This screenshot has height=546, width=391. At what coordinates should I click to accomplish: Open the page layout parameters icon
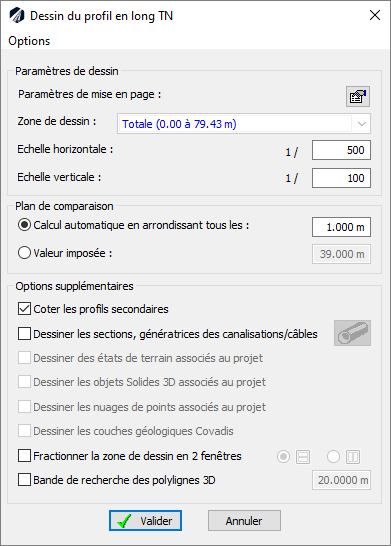358,96
